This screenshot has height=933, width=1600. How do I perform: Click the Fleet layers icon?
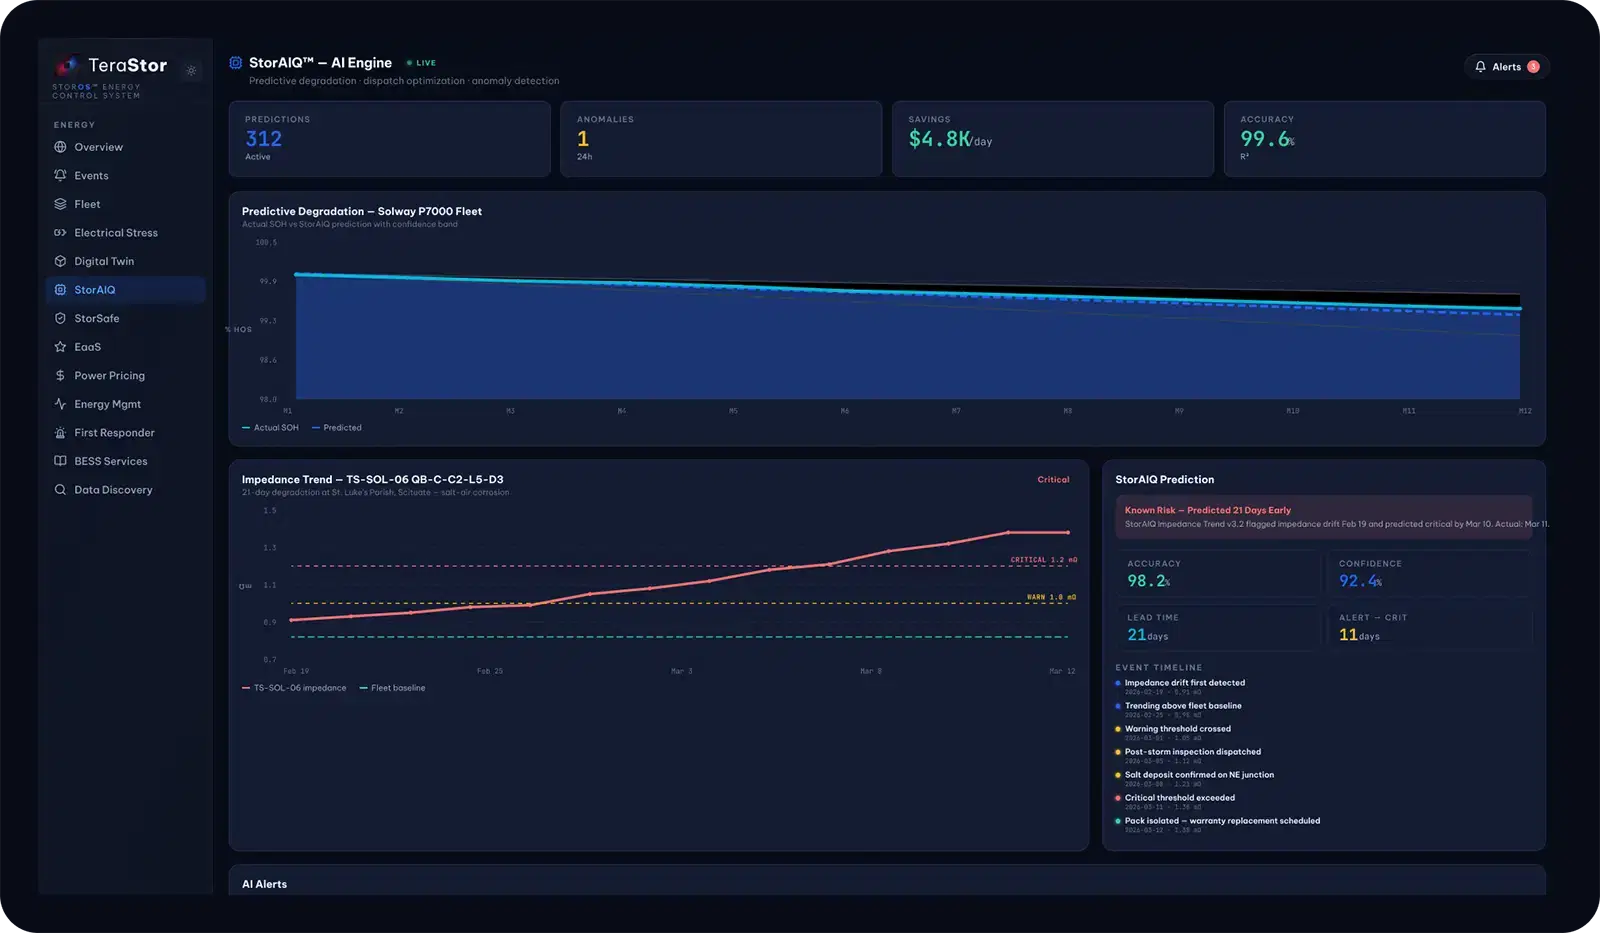click(x=60, y=204)
